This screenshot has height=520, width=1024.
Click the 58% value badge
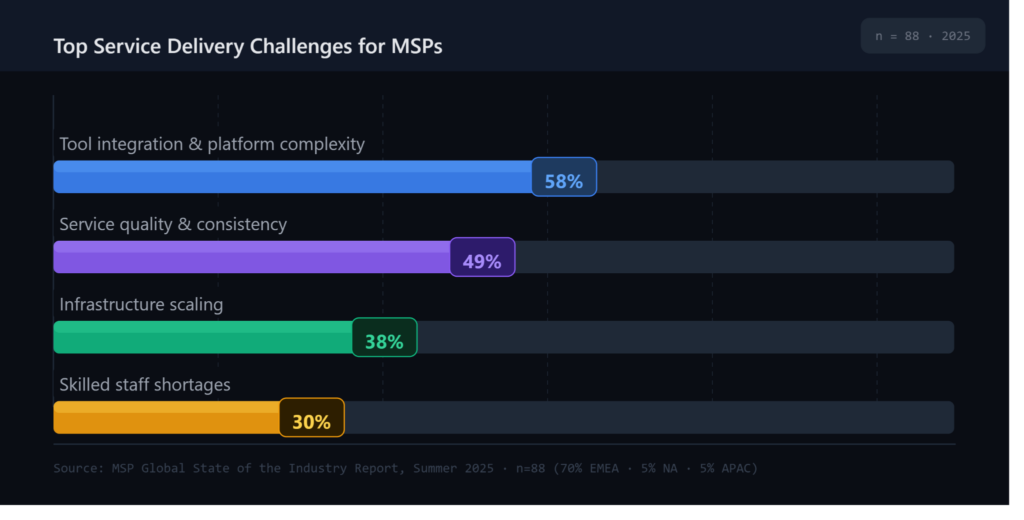pyautogui.click(x=564, y=177)
